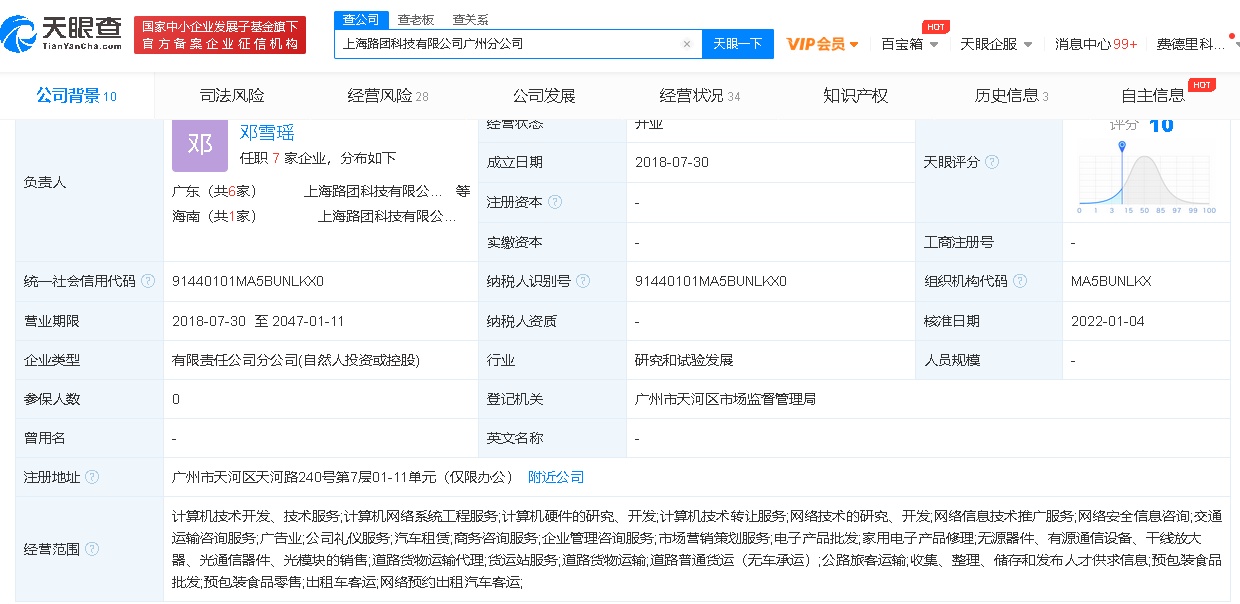Switch to the 查关系 search tab
The image size is (1240, 604).
tap(470, 19)
